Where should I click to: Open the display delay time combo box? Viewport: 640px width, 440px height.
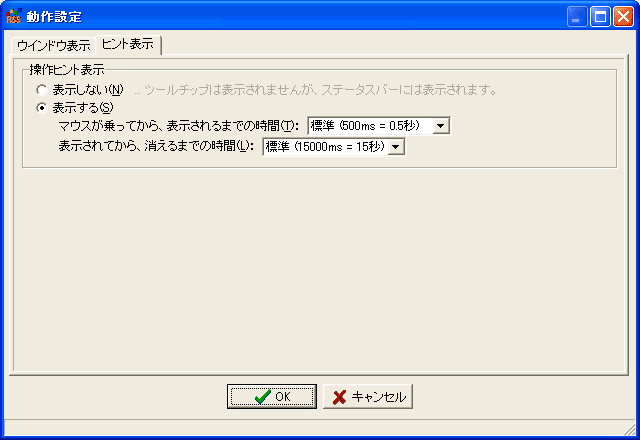tap(379, 126)
